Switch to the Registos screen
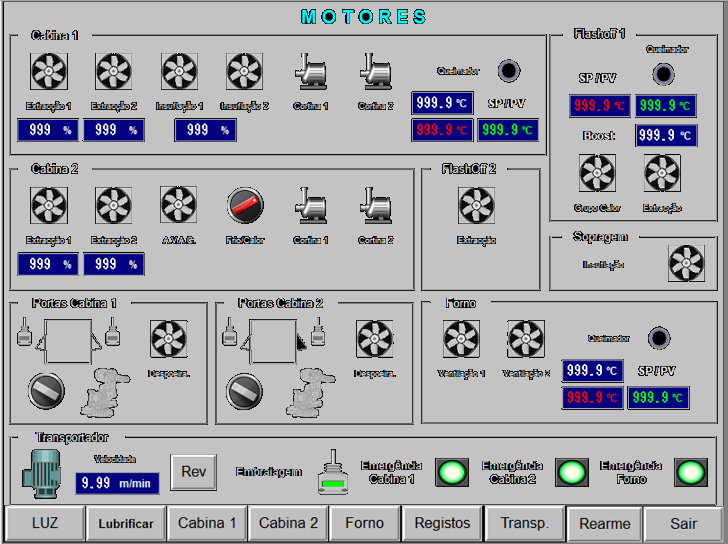The width and height of the screenshot is (728, 544). [x=442, y=523]
